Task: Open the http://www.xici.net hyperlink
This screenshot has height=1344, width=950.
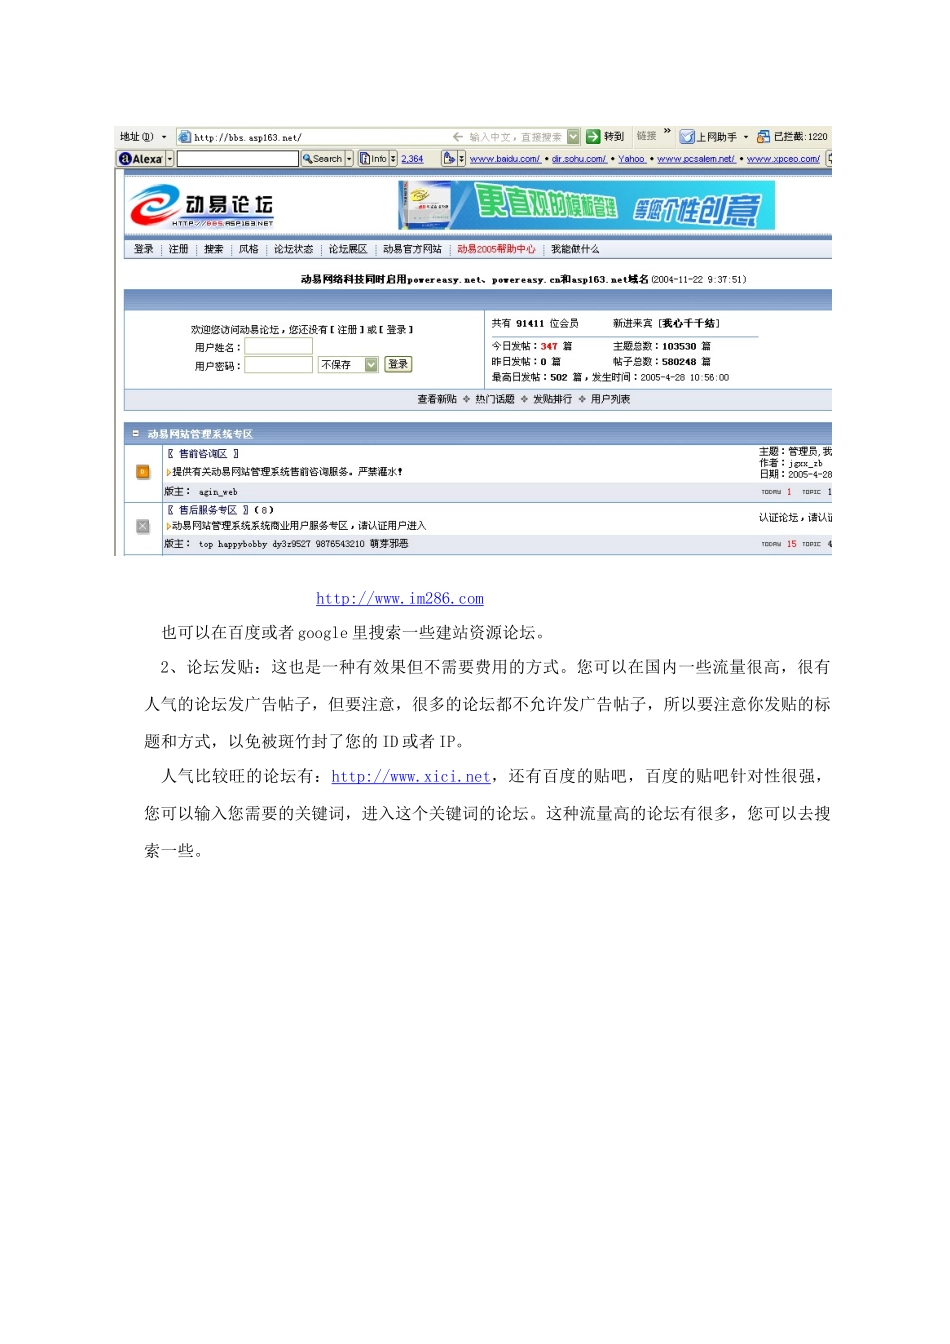Action: tap(411, 776)
